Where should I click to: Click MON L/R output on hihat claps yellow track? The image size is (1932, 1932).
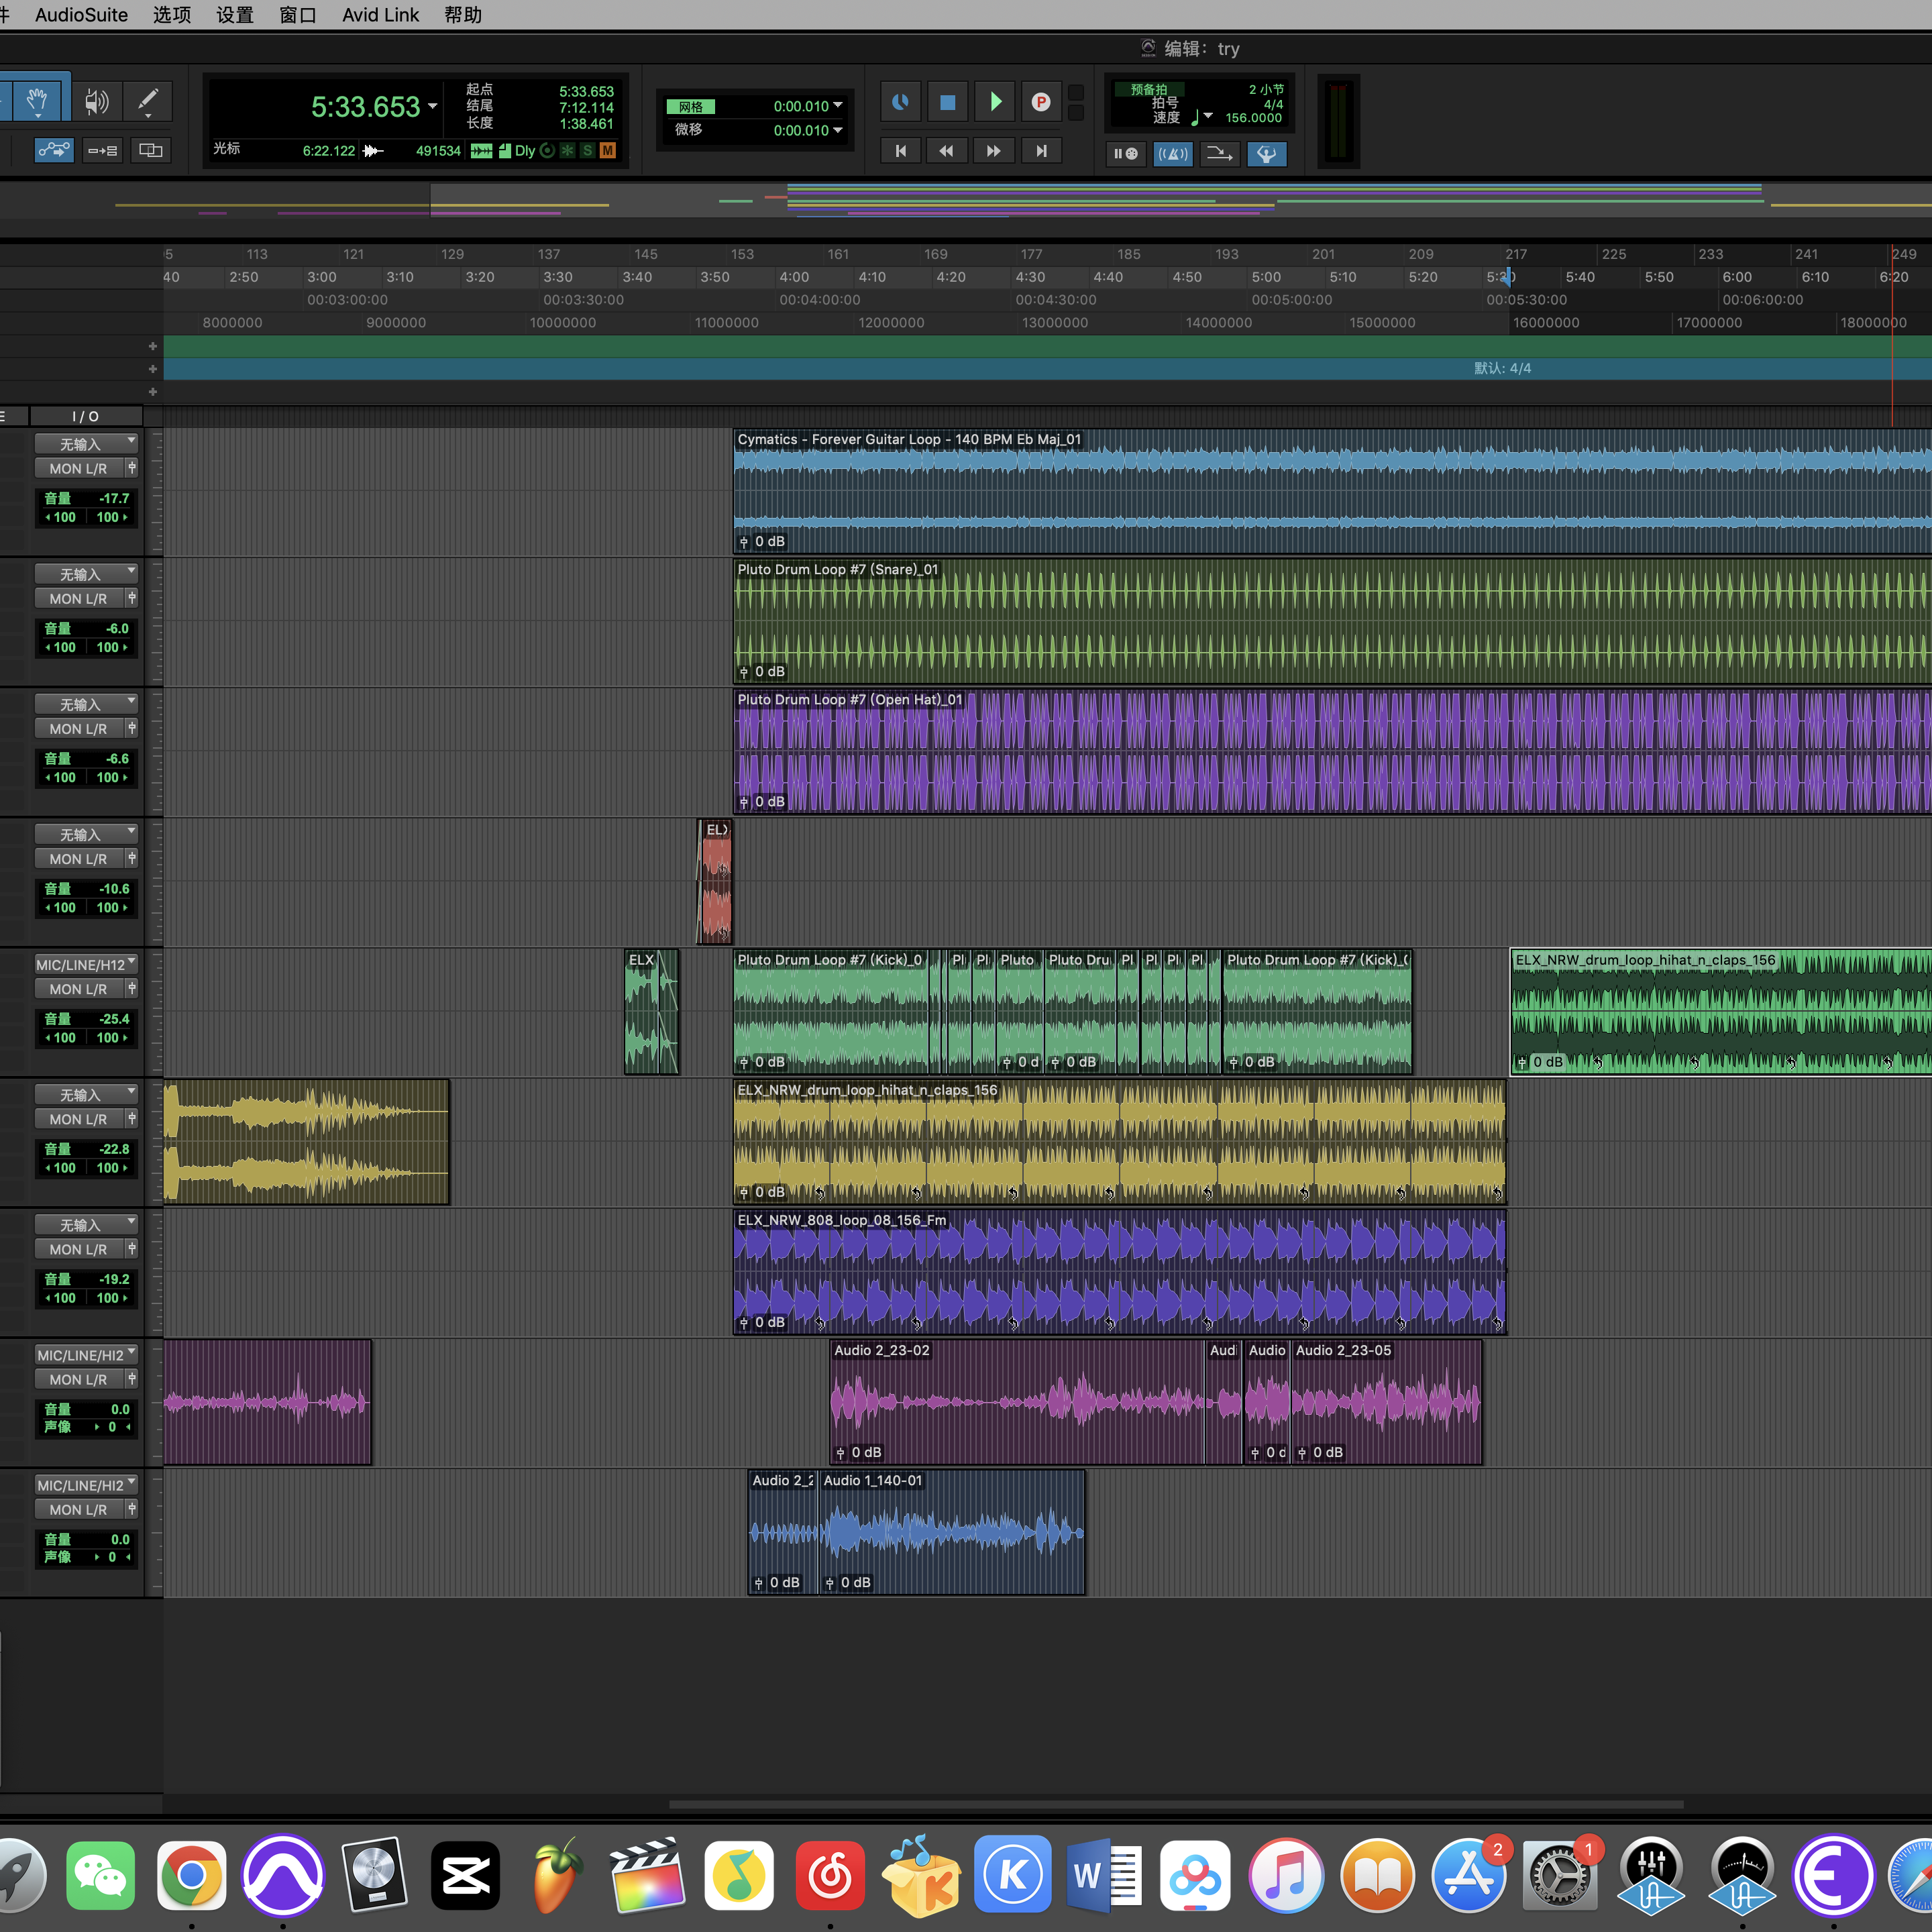pyautogui.click(x=78, y=1119)
